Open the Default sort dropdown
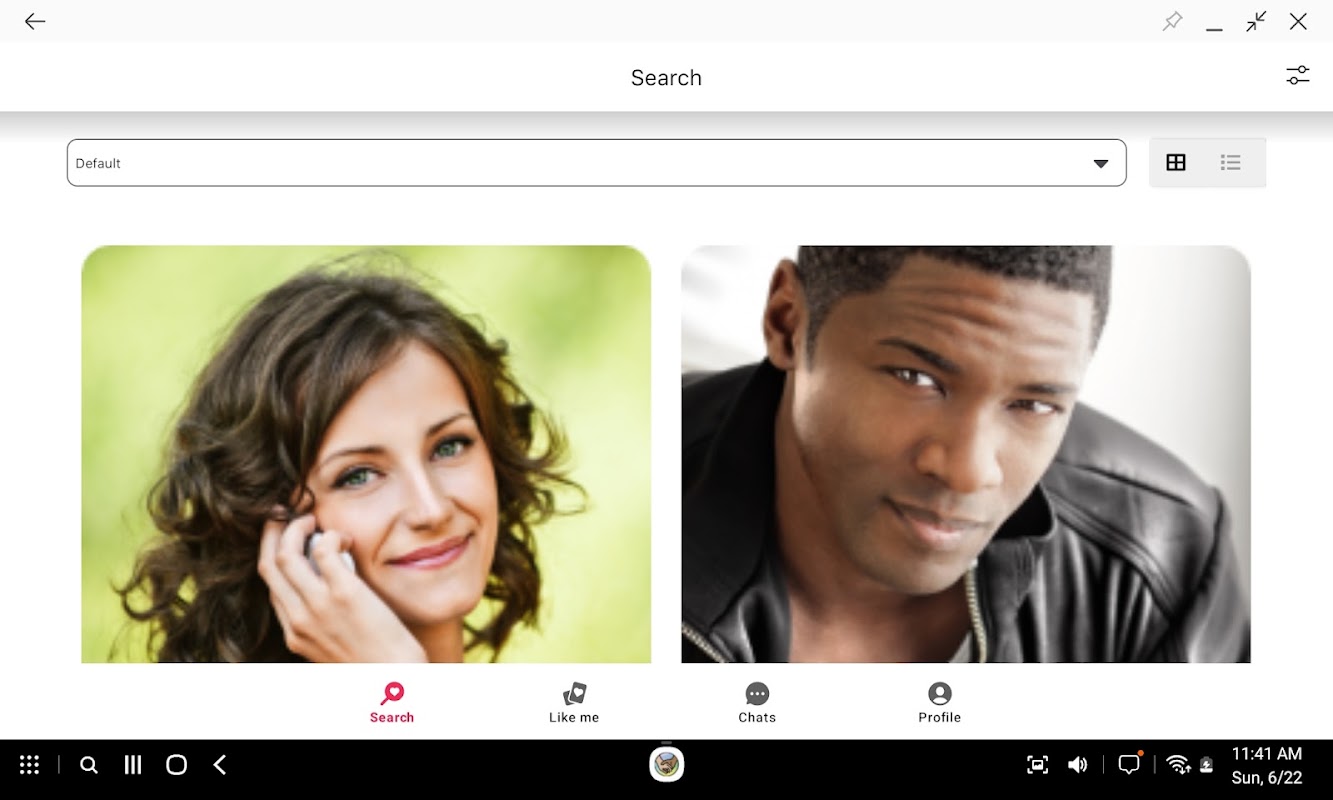The image size is (1333, 800). (x=596, y=163)
